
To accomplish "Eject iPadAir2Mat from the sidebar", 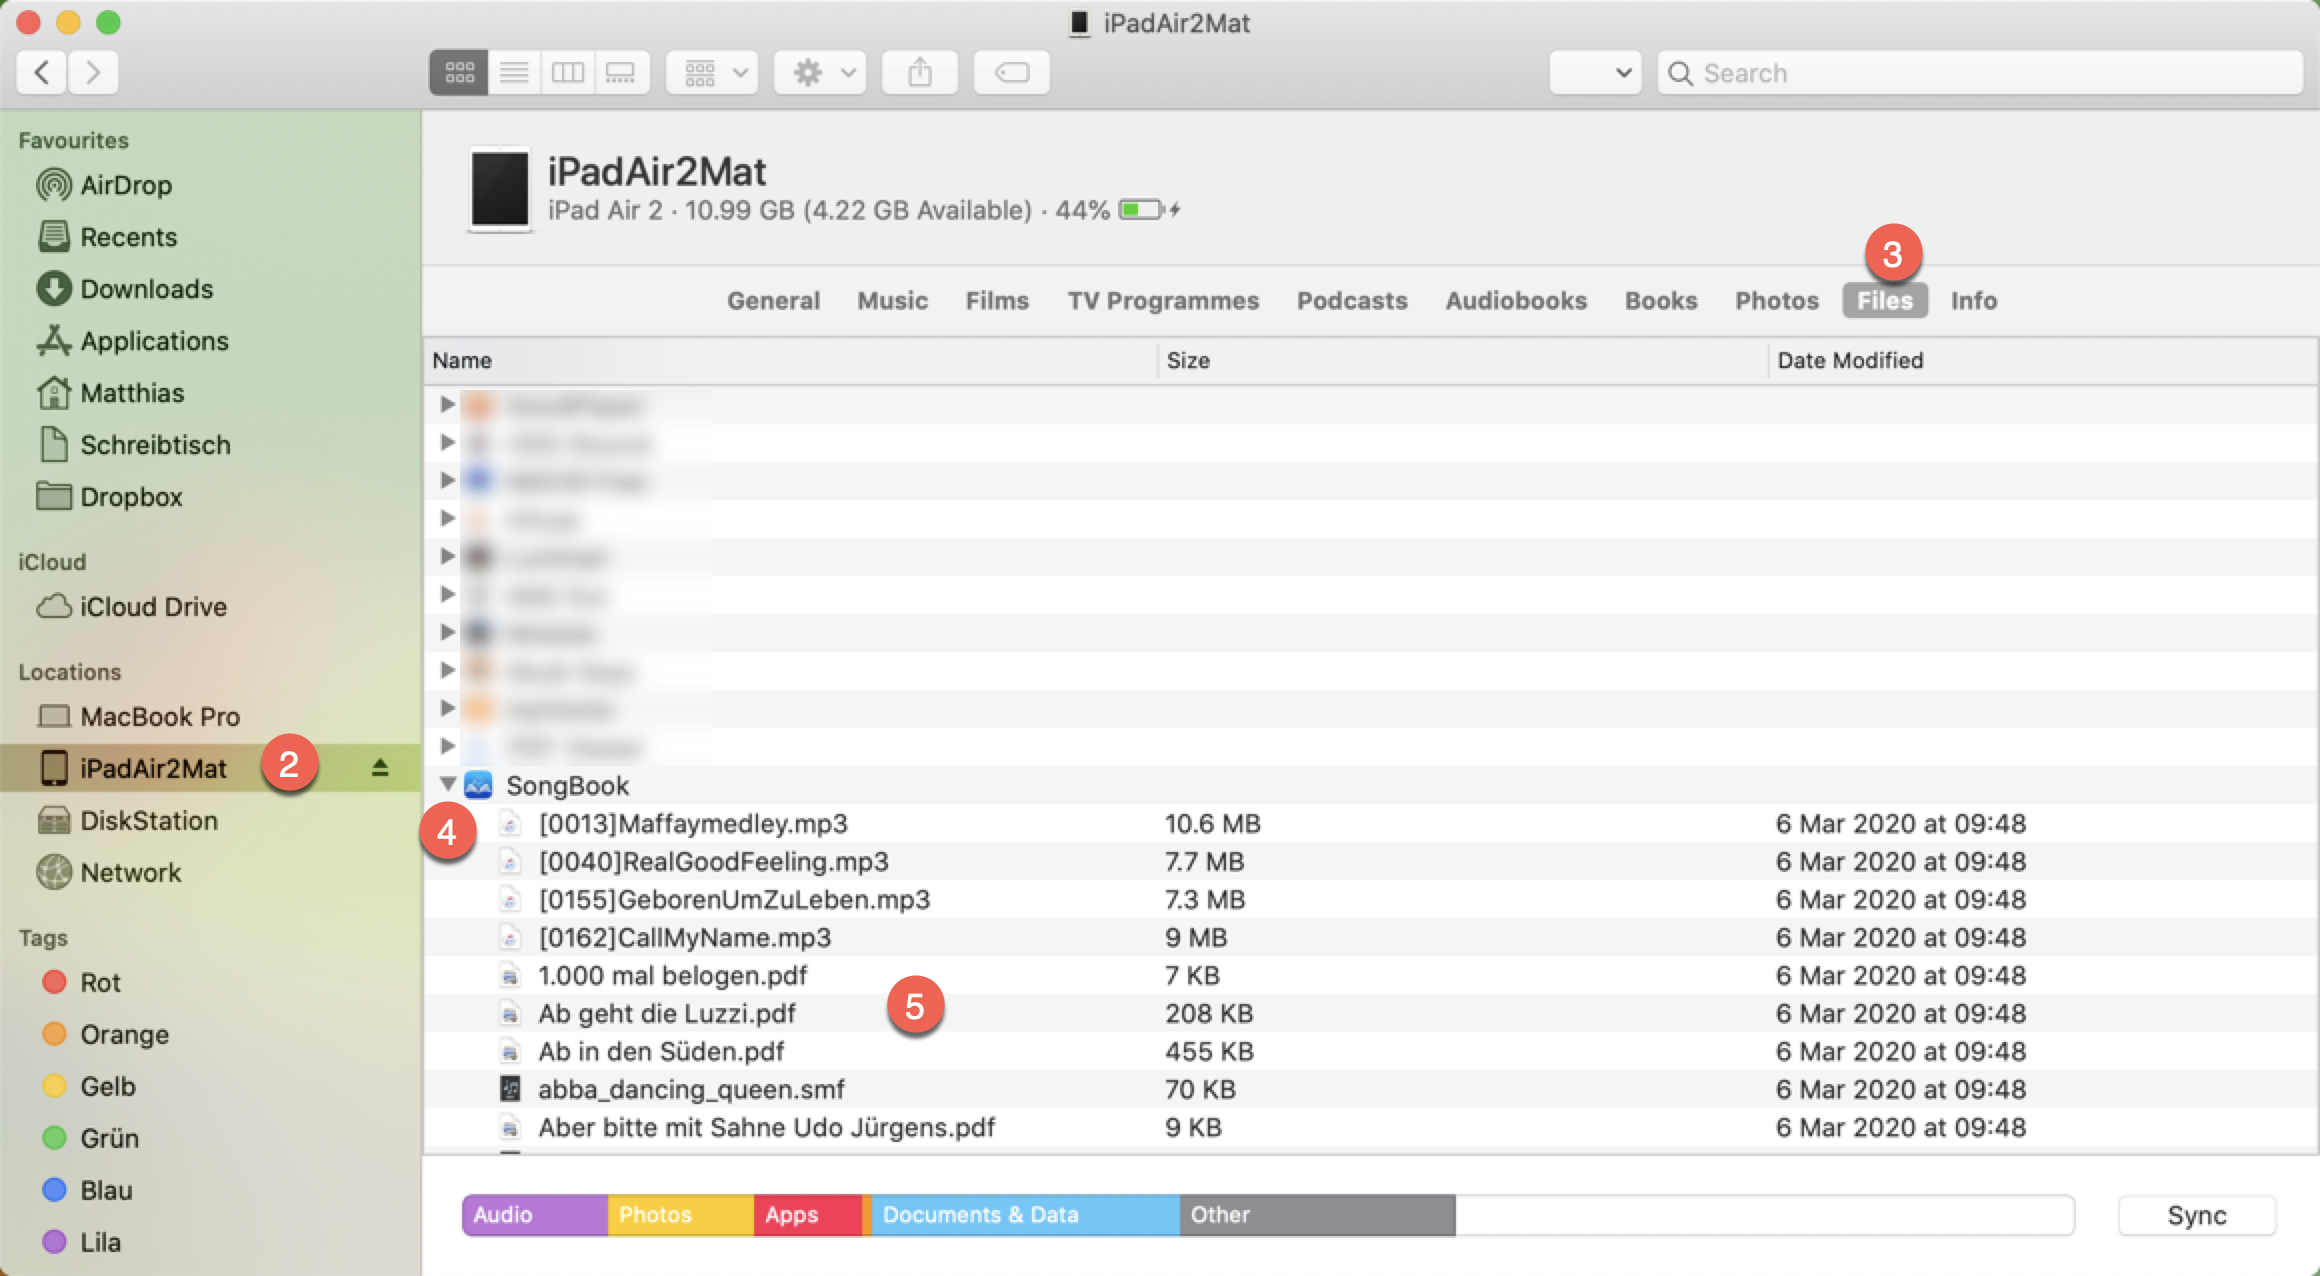I will coord(380,768).
